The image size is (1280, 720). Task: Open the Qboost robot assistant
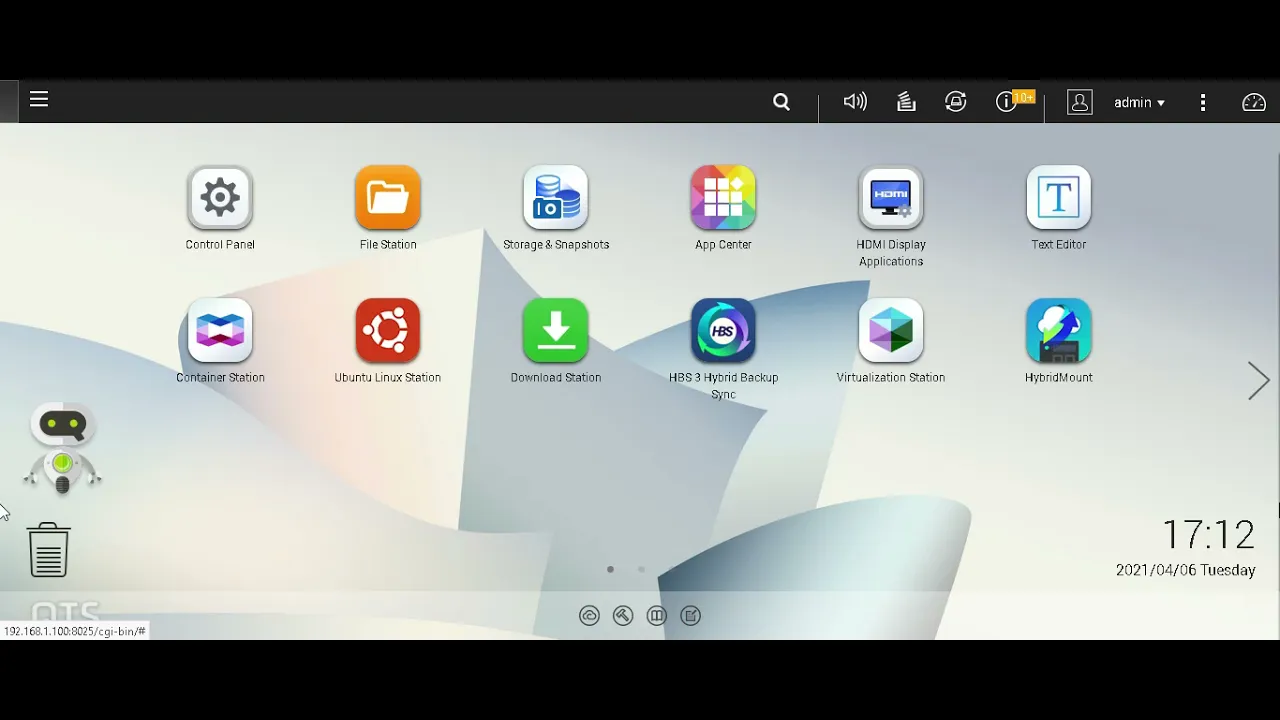point(63,449)
